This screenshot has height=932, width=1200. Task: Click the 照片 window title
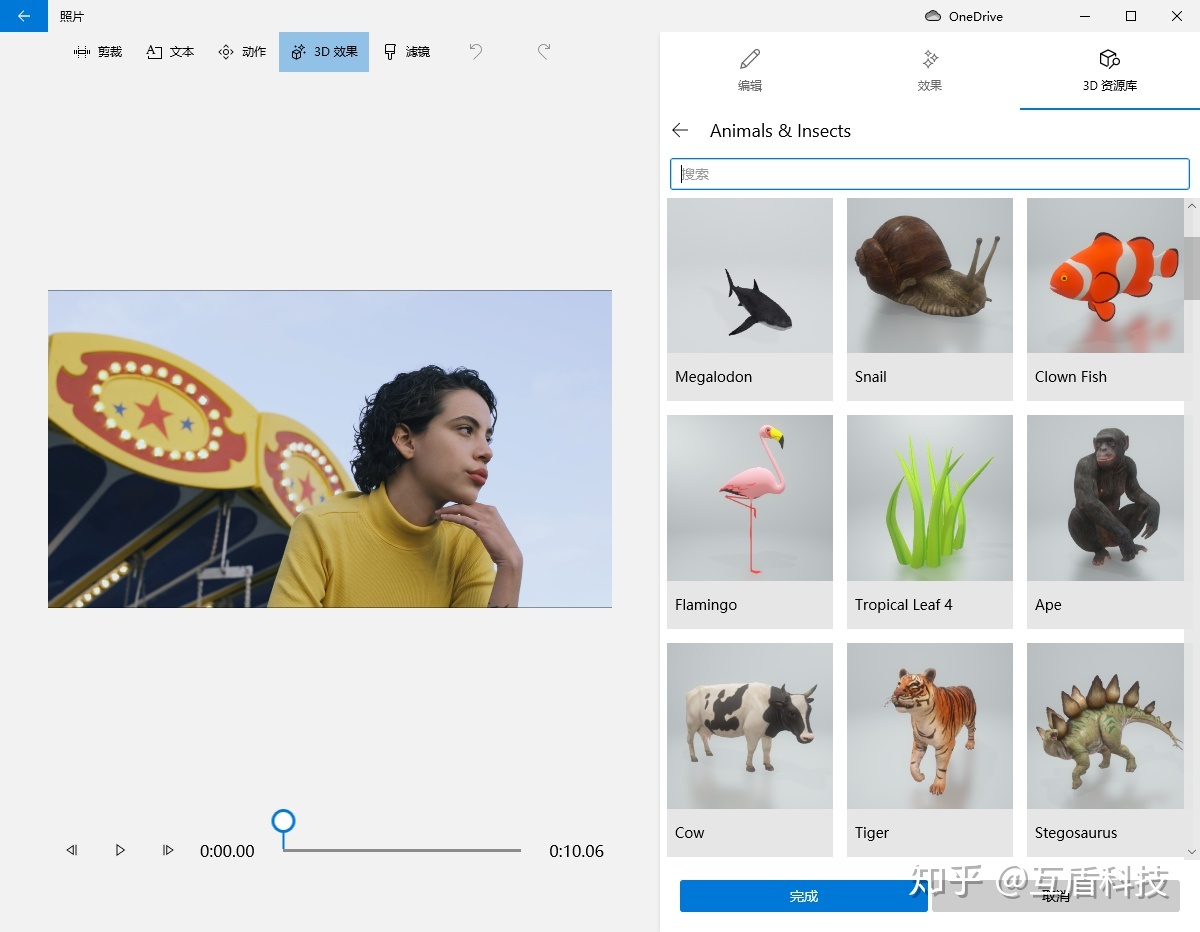tap(72, 17)
